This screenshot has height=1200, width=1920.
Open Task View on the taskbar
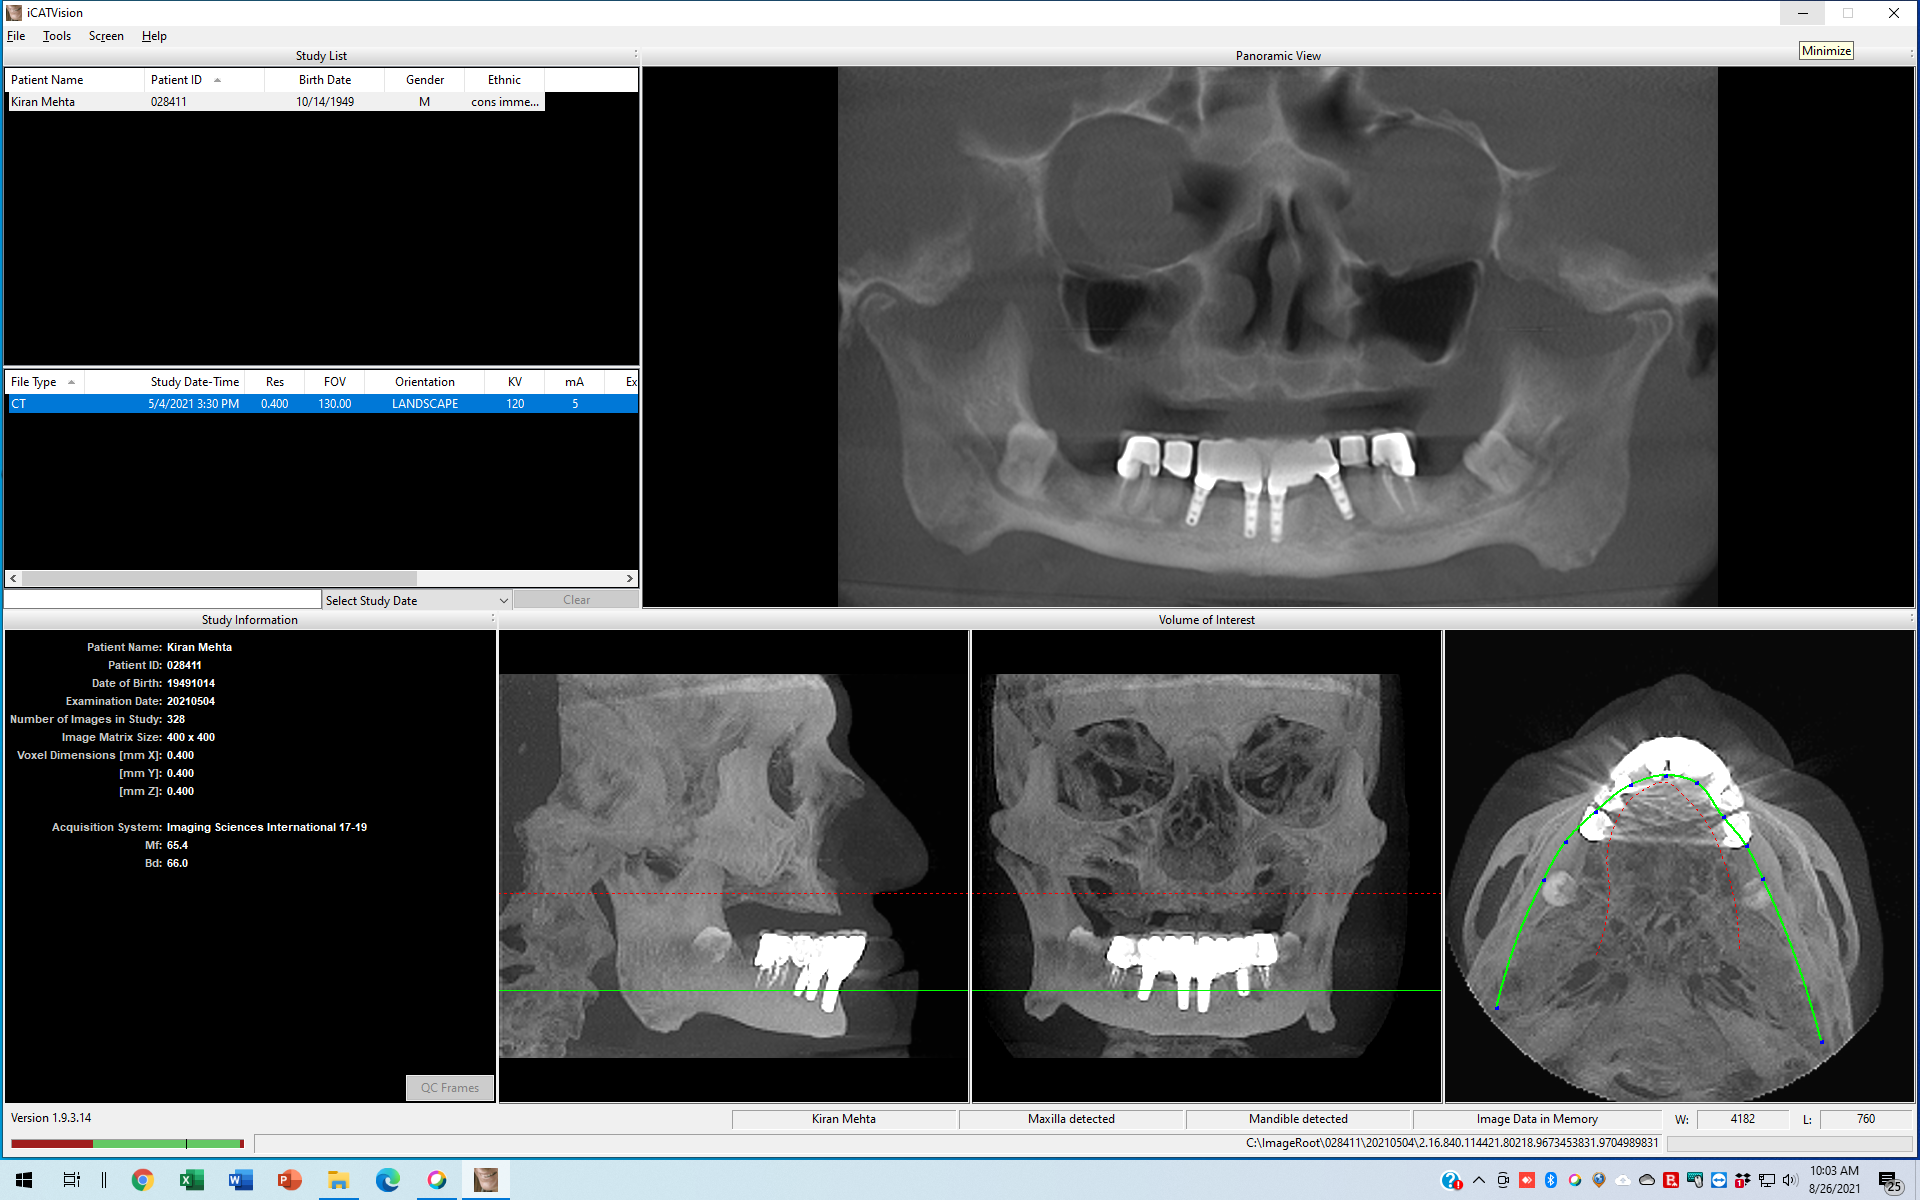(72, 1180)
